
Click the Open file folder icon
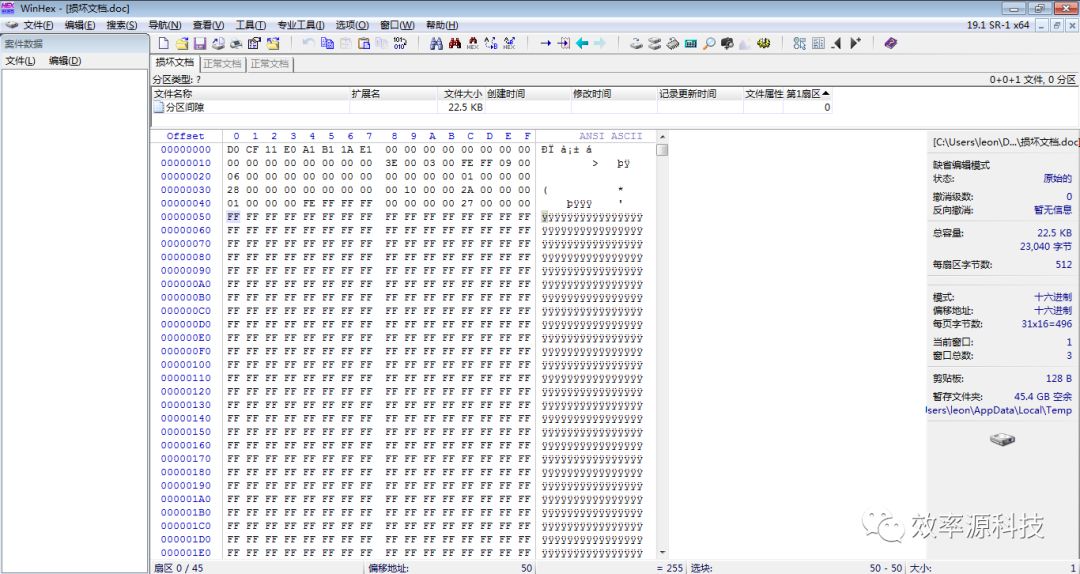pos(182,43)
